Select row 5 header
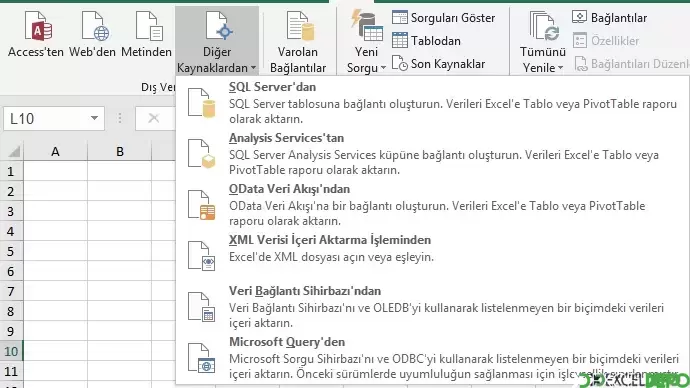690x388 pixels. tap(11, 251)
